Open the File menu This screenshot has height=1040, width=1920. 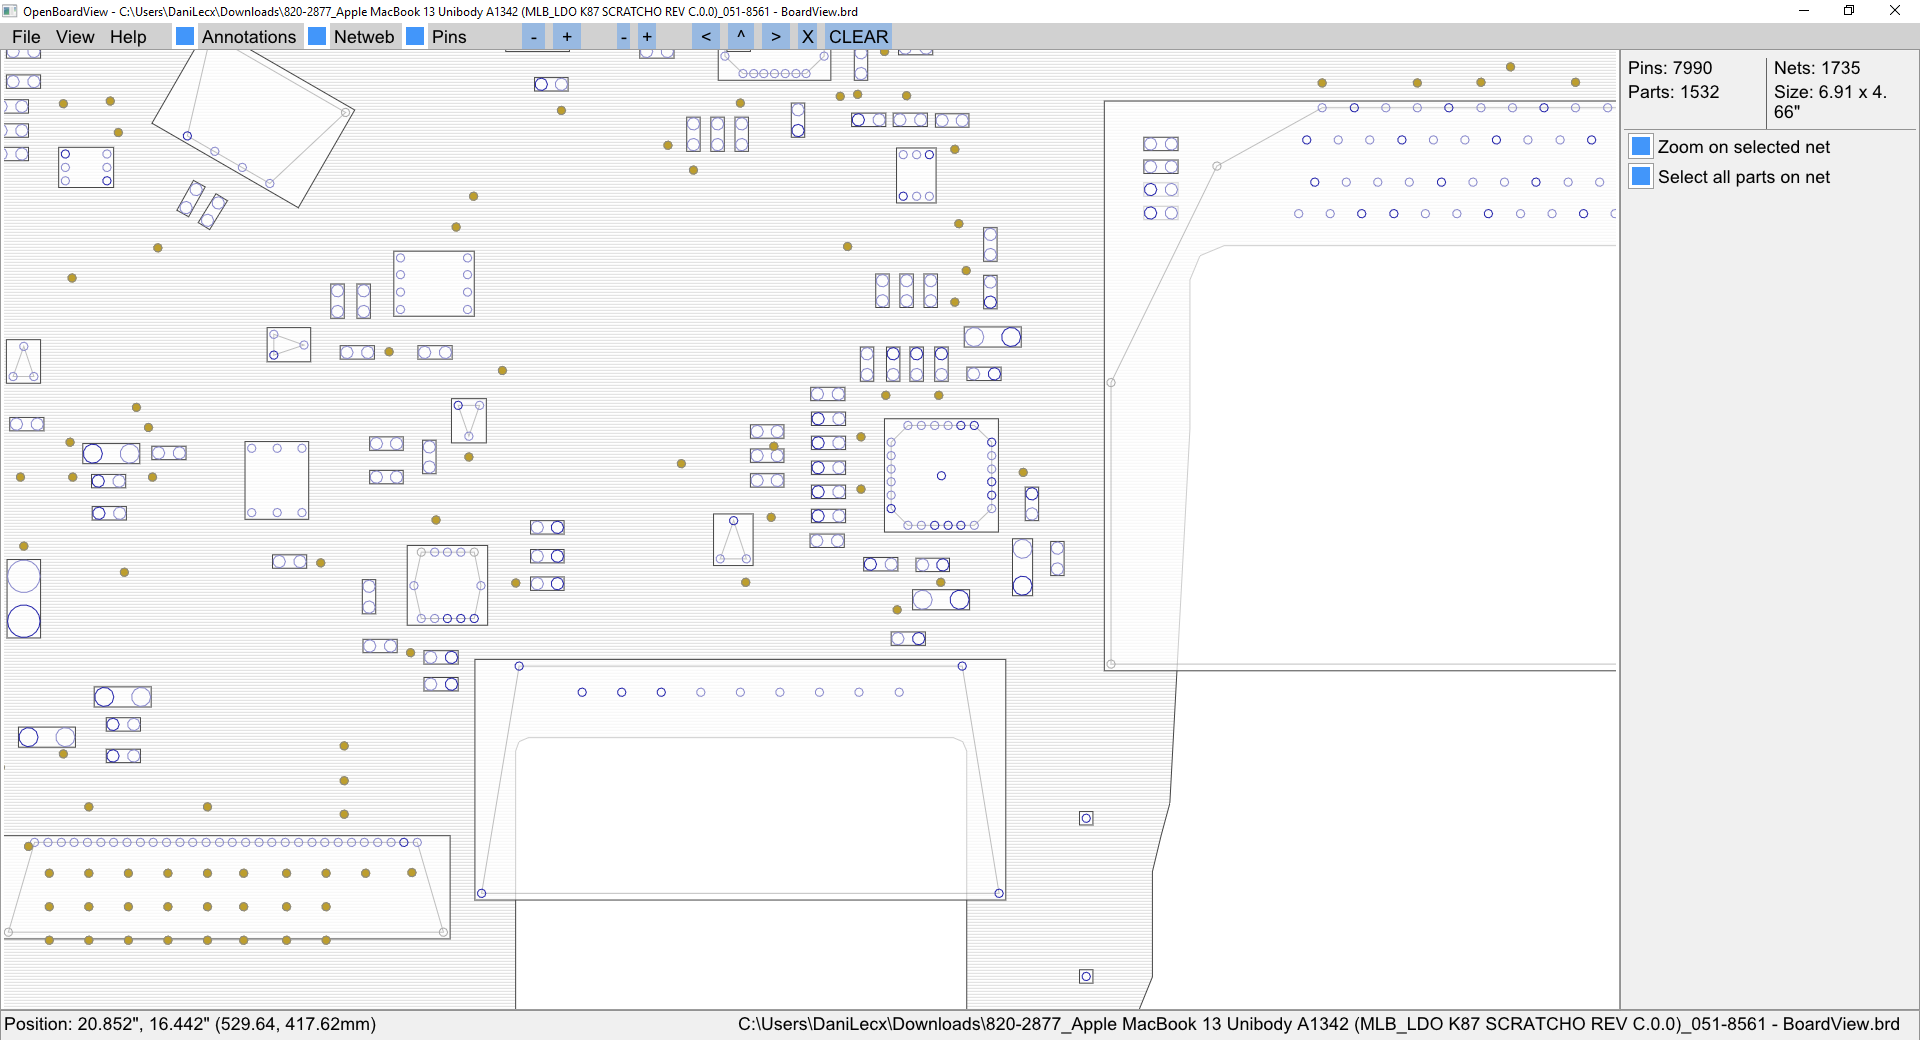(26, 37)
